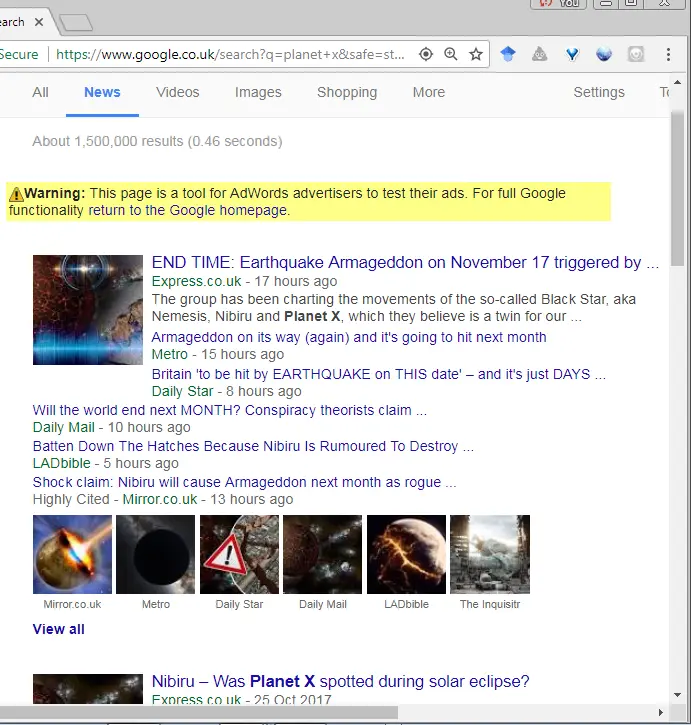Select the News tab
Image resolution: width=691 pixels, height=725 pixels.
(x=102, y=92)
